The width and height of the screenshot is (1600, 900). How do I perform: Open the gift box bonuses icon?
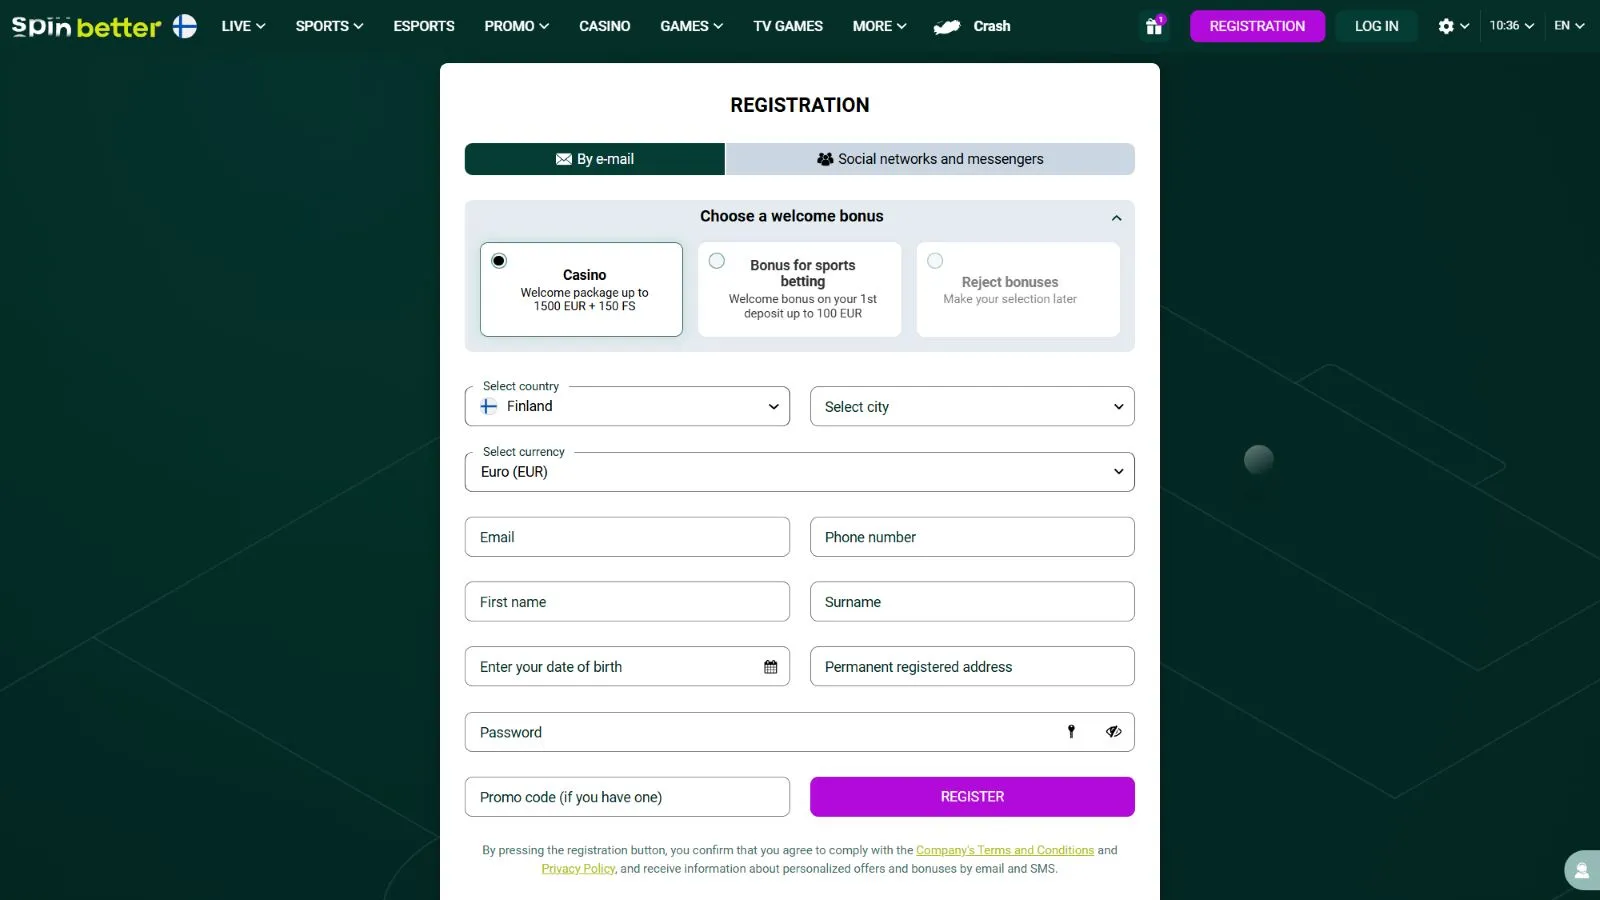point(1154,26)
